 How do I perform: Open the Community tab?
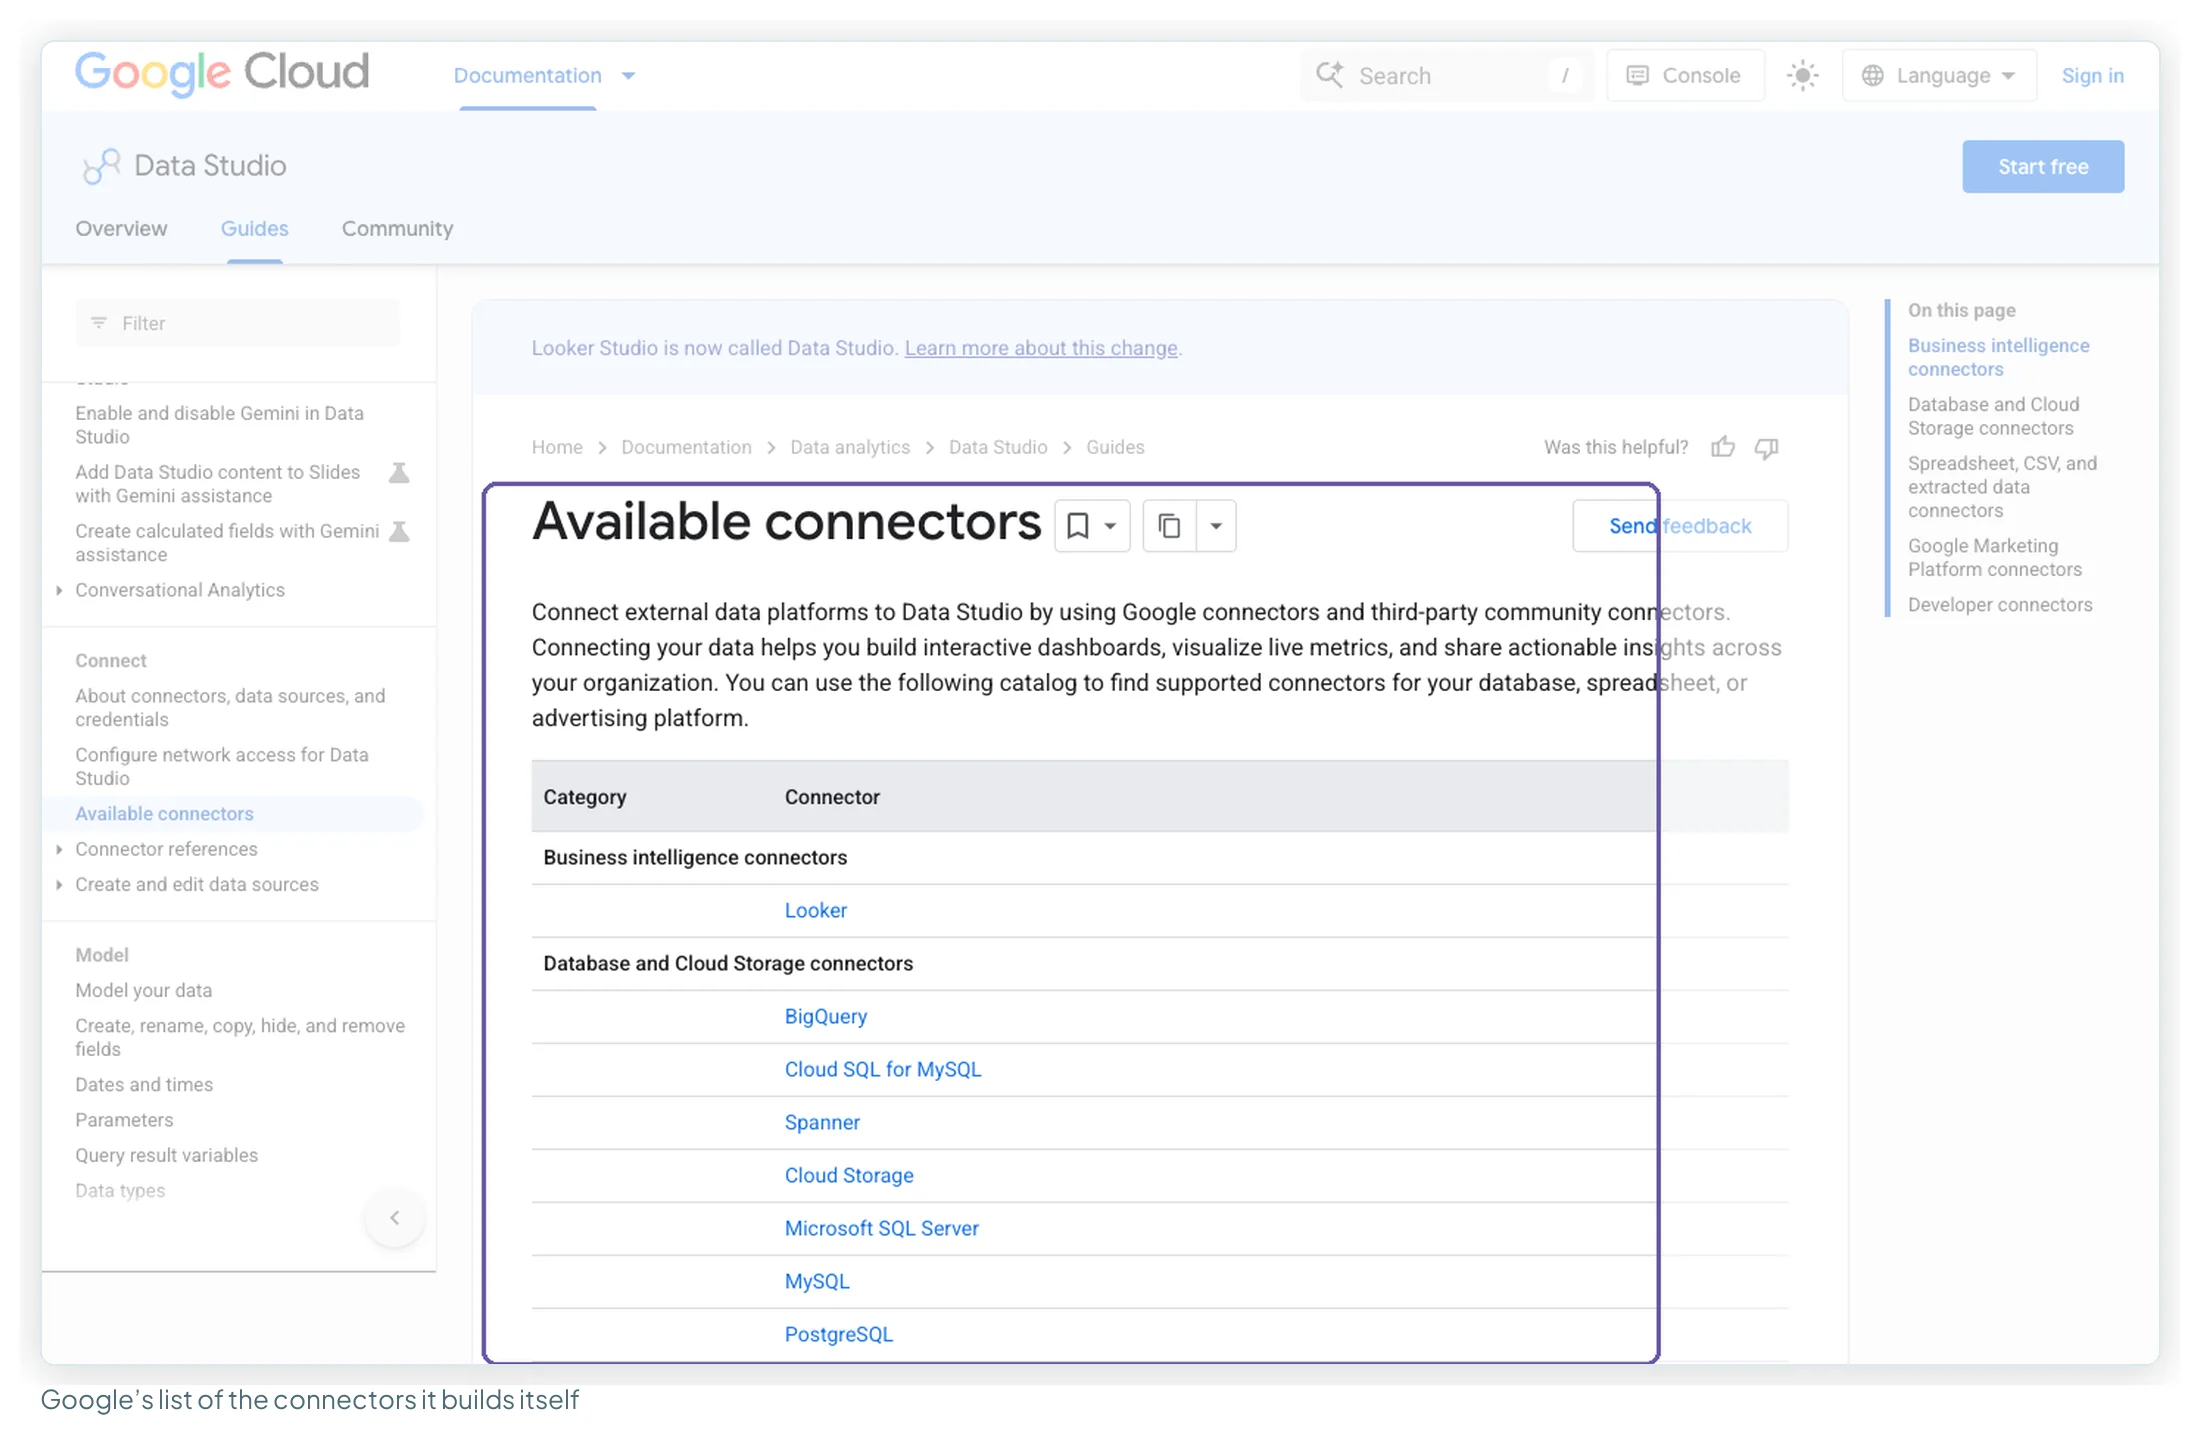point(397,229)
